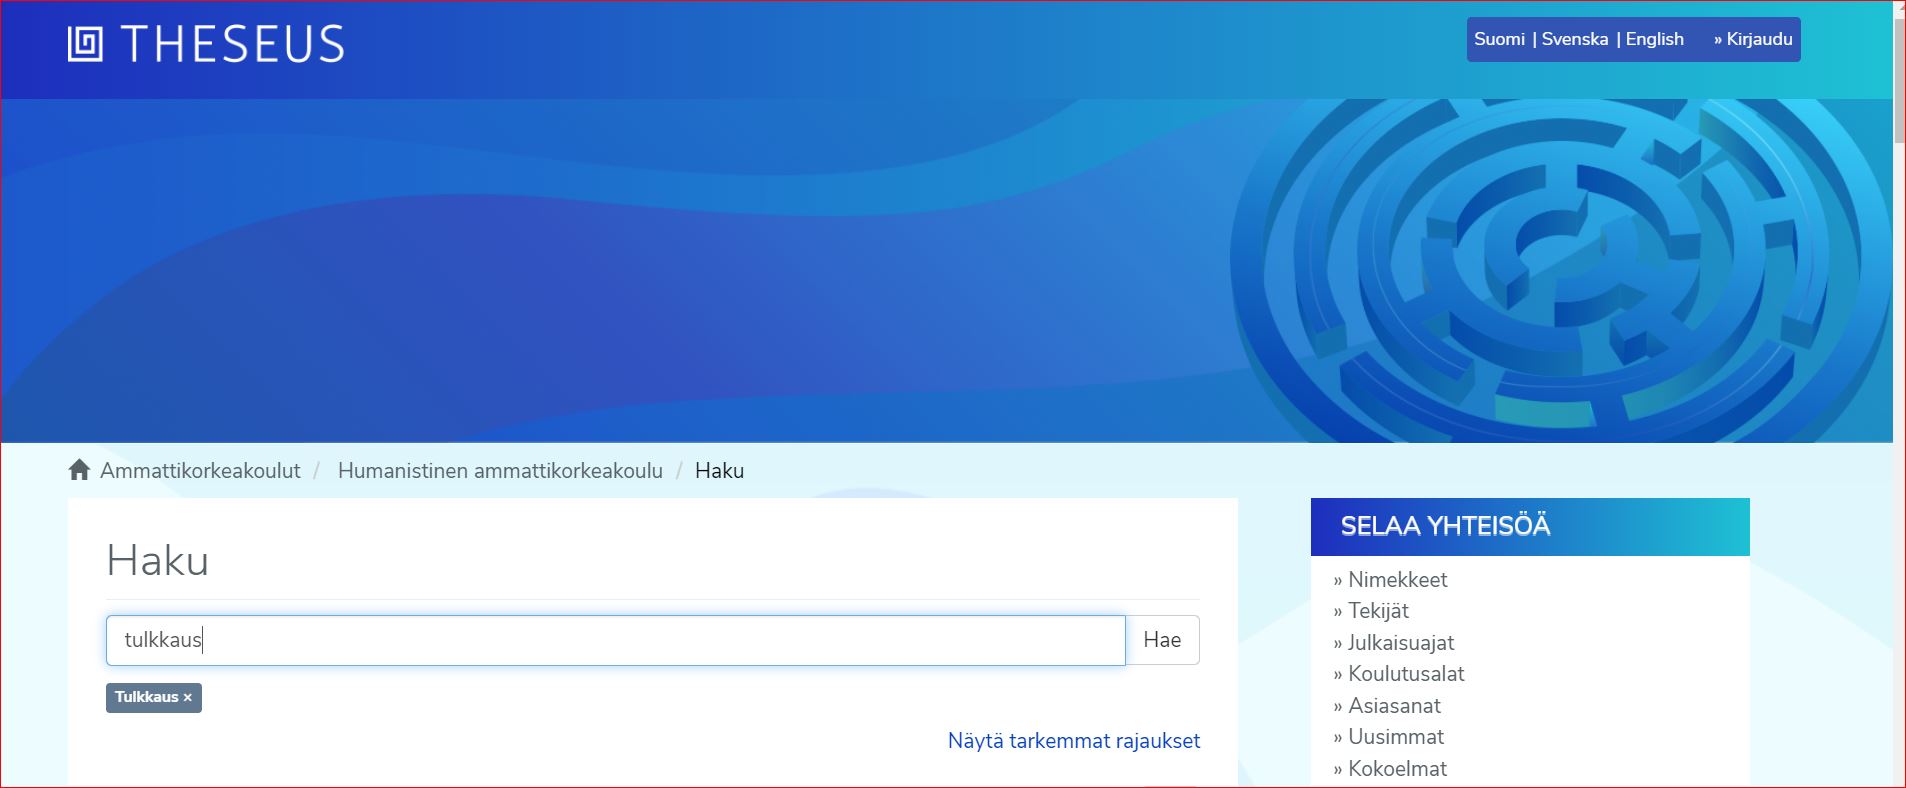Switch language to Svenska
Viewport: 1906px width, 788px height.
click(1575, 39)
